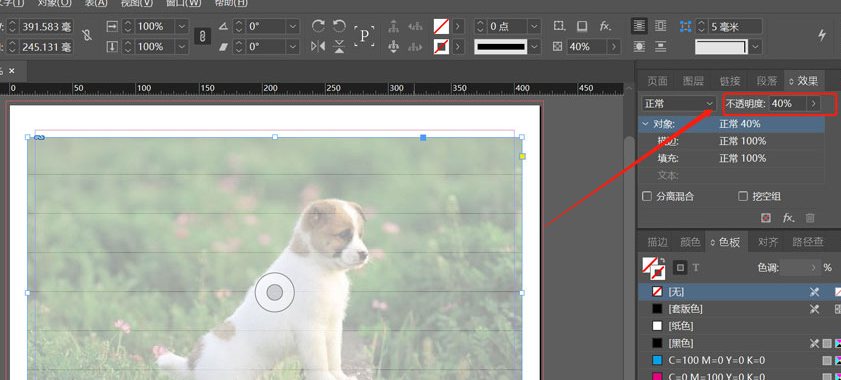The width and height of the screenshot is (841, 380).
Task: Open the fx effects menu in the Effects panel
Action: point(788,218)
